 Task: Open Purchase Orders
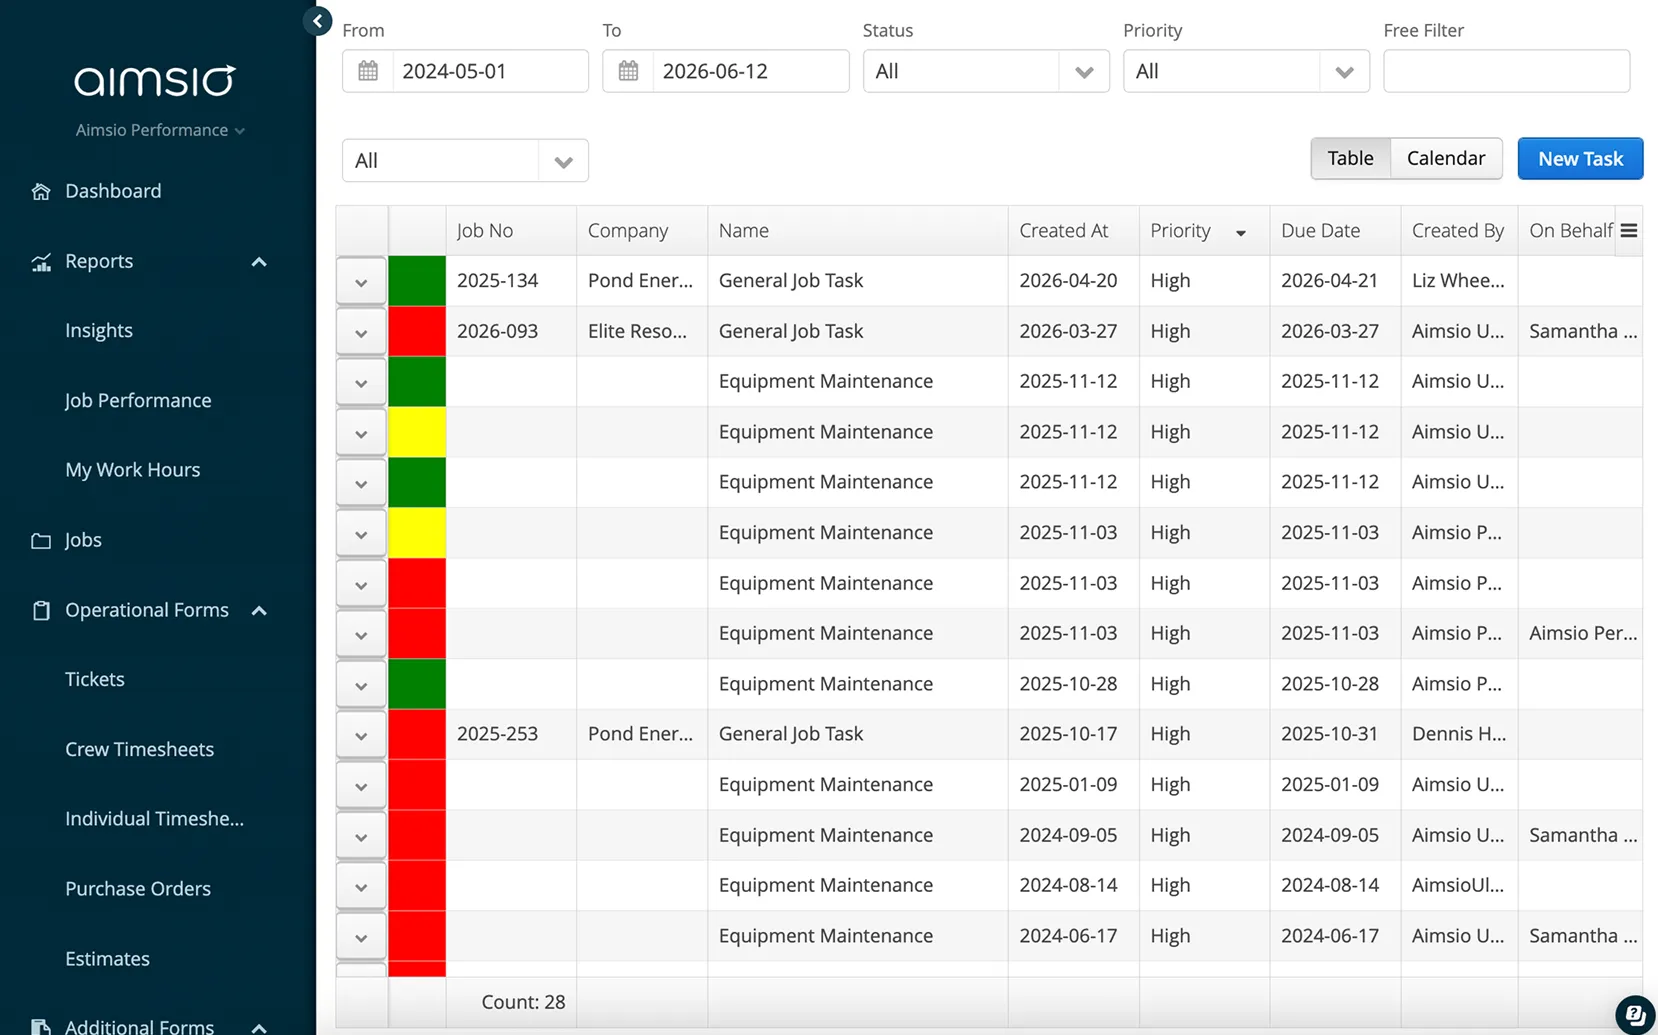pos(138,889)
